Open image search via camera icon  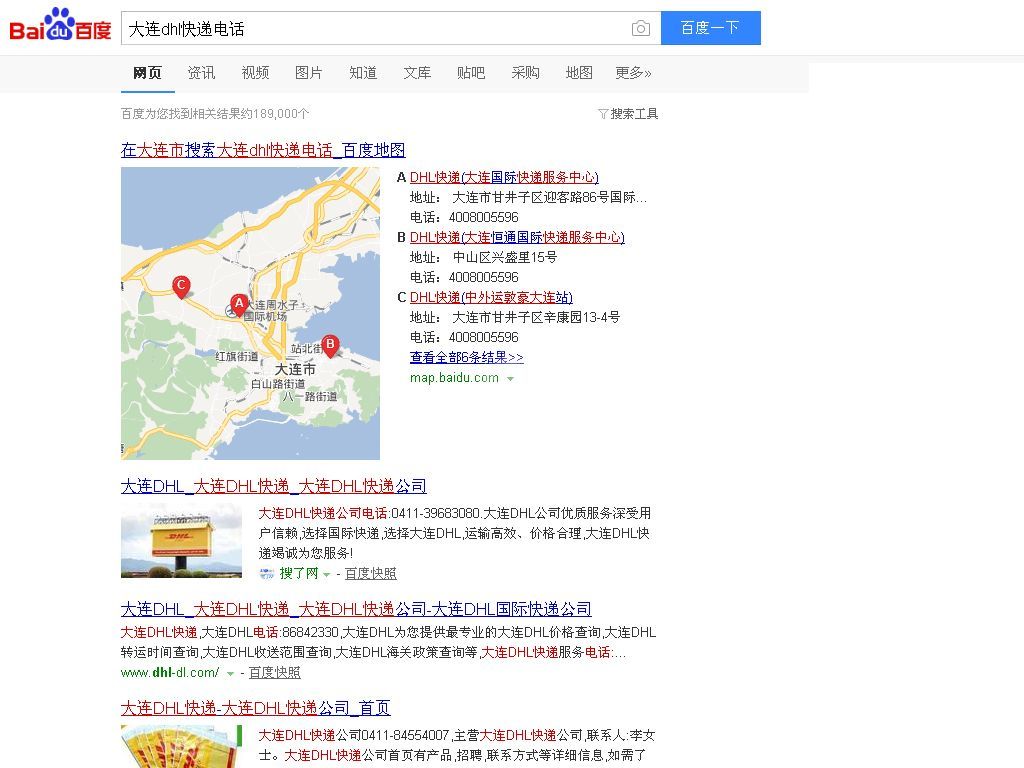tap(641, 28)
